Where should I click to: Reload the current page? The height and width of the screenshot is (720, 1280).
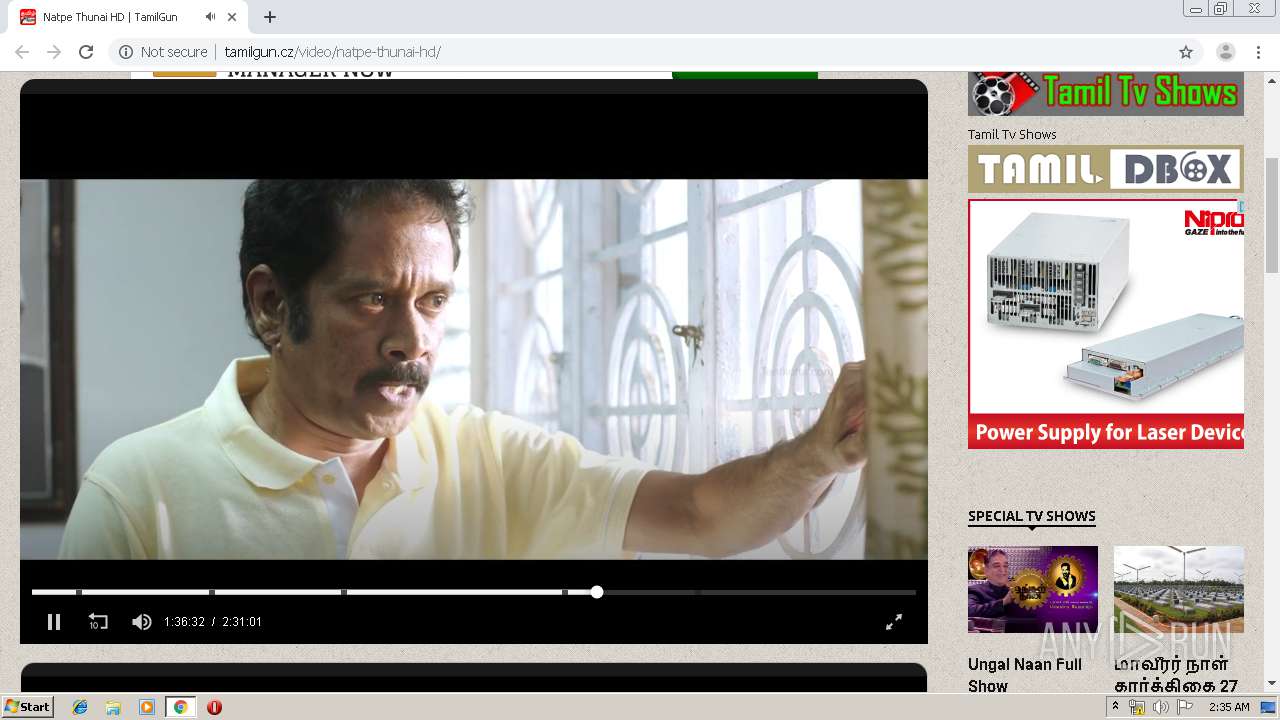point(86,52)
